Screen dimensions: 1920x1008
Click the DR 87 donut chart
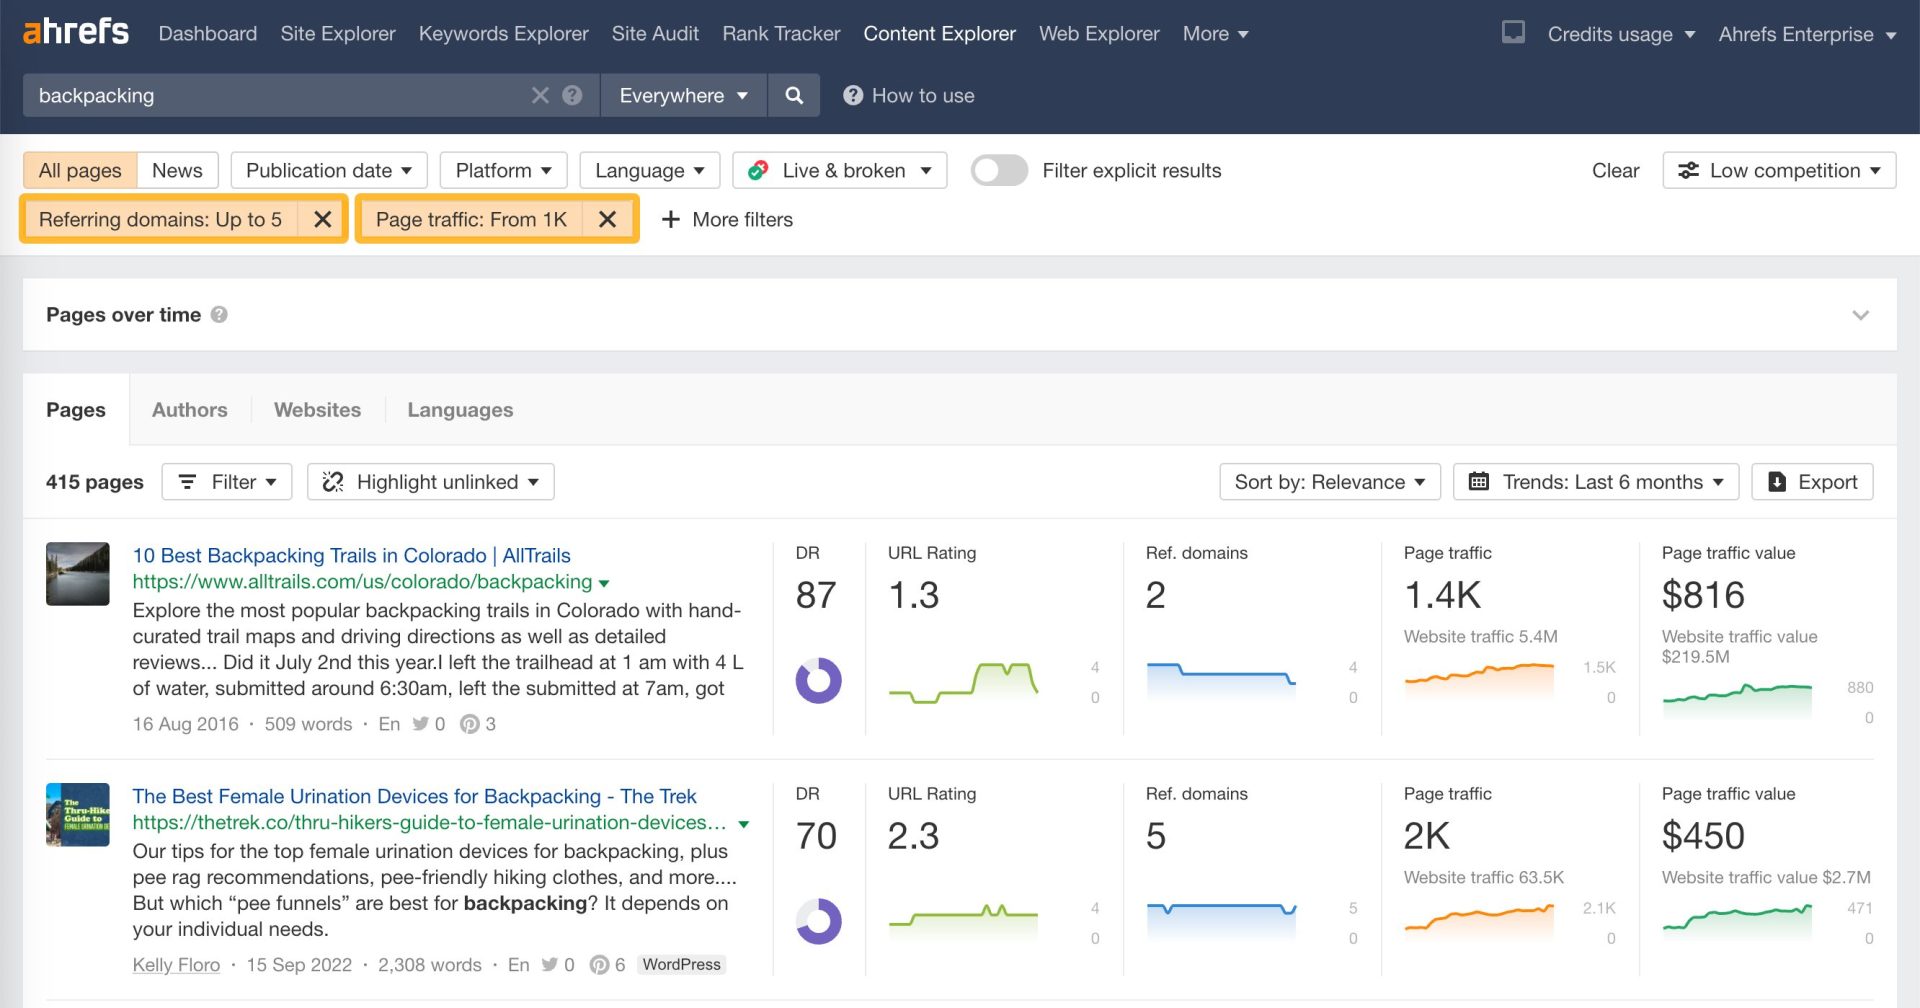pyautogui.click(x=818, y=681)
